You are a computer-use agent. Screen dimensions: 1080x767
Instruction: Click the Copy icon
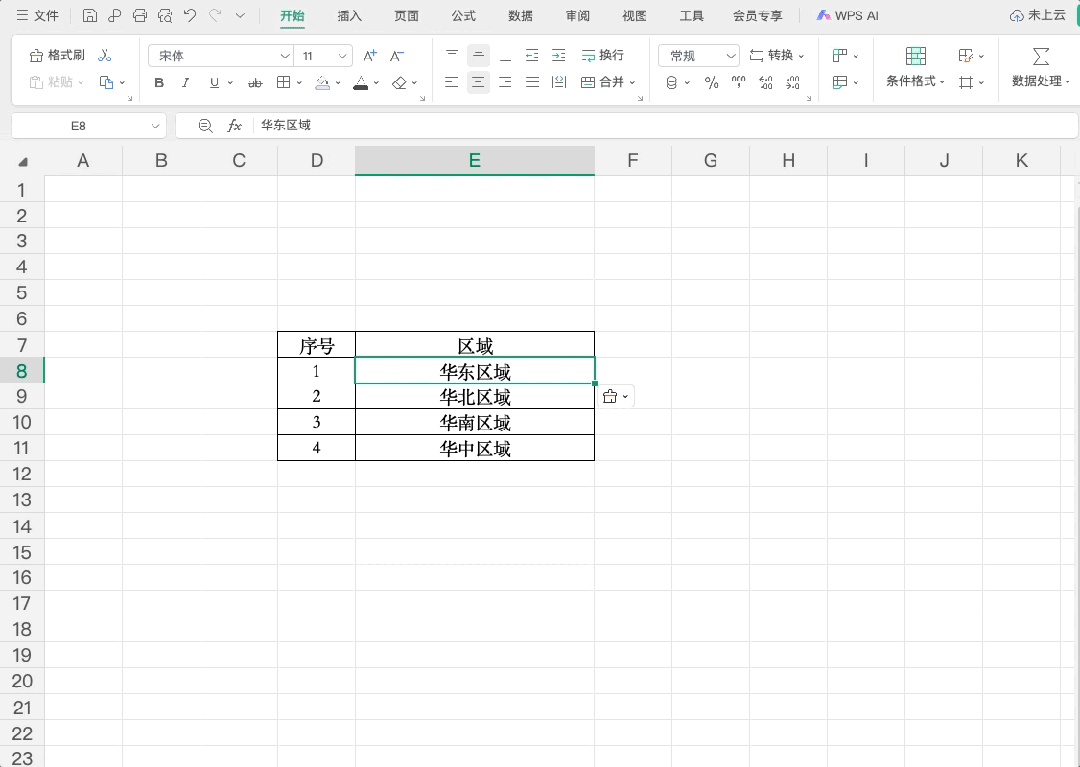tap(106, 83)
